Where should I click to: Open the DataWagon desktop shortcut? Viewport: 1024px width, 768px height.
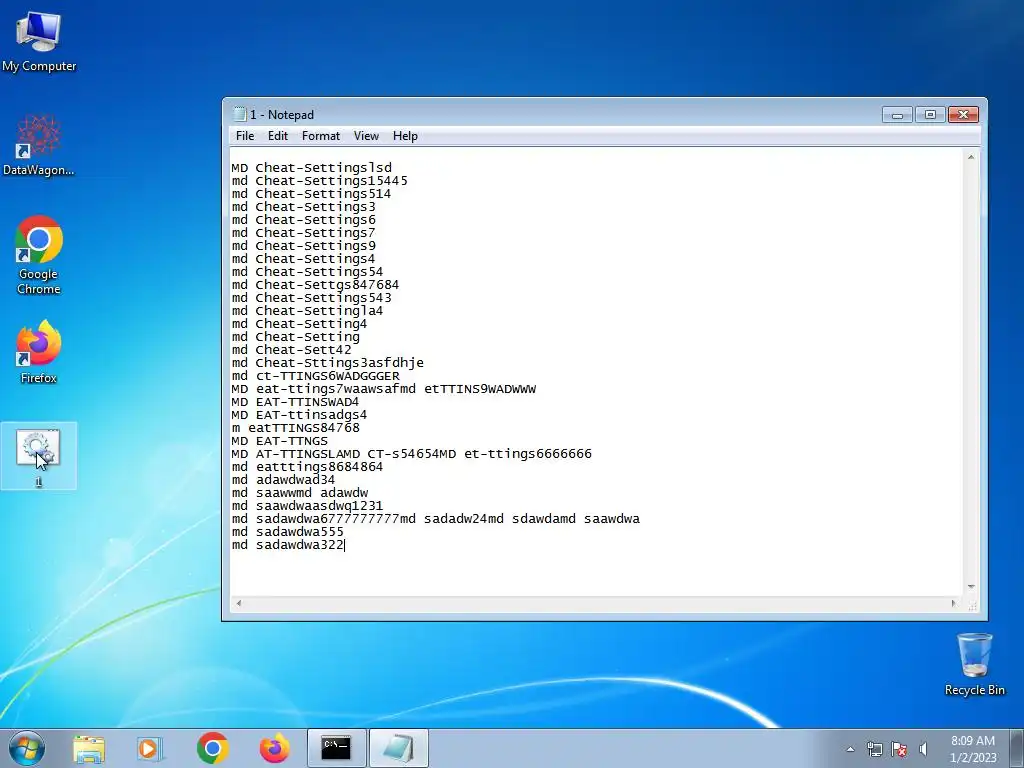point(39,145)
